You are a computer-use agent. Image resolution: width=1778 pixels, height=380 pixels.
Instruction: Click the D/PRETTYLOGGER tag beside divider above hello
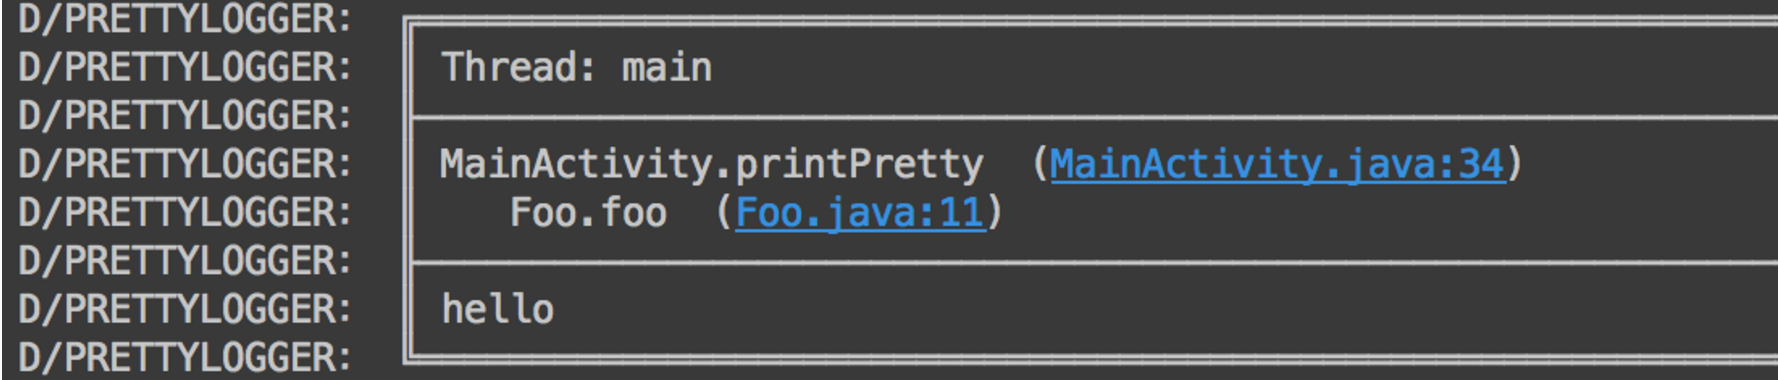pyautogui.click(x=186, y=261)
